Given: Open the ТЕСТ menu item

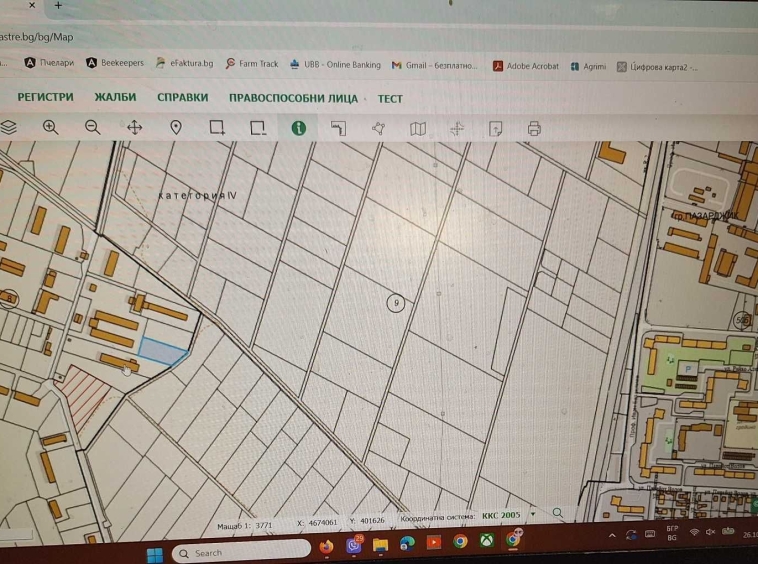Looking at the screenshot, I should [390, 99].
